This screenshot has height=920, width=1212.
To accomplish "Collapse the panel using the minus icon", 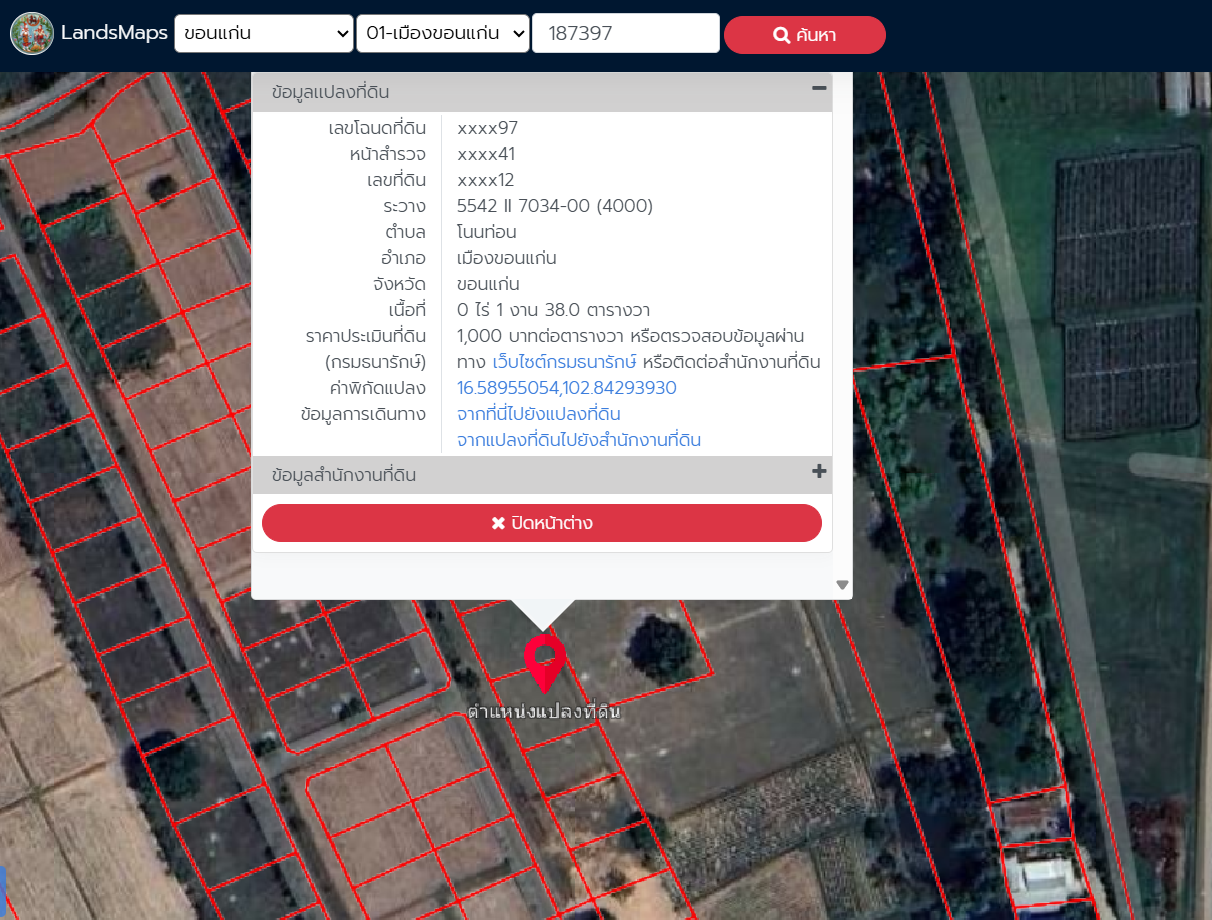I will 819,89.
